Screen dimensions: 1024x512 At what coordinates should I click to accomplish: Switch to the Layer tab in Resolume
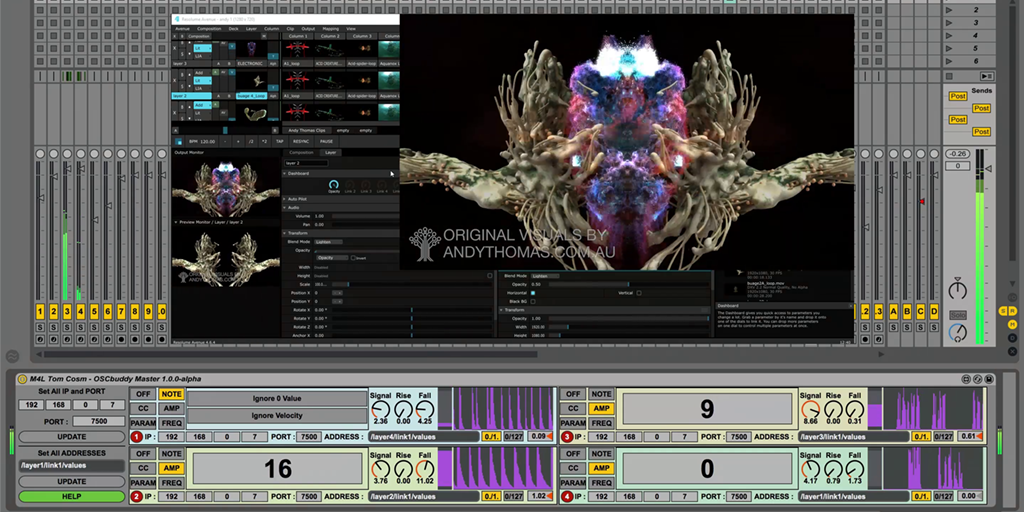click(x=331, y=152)
